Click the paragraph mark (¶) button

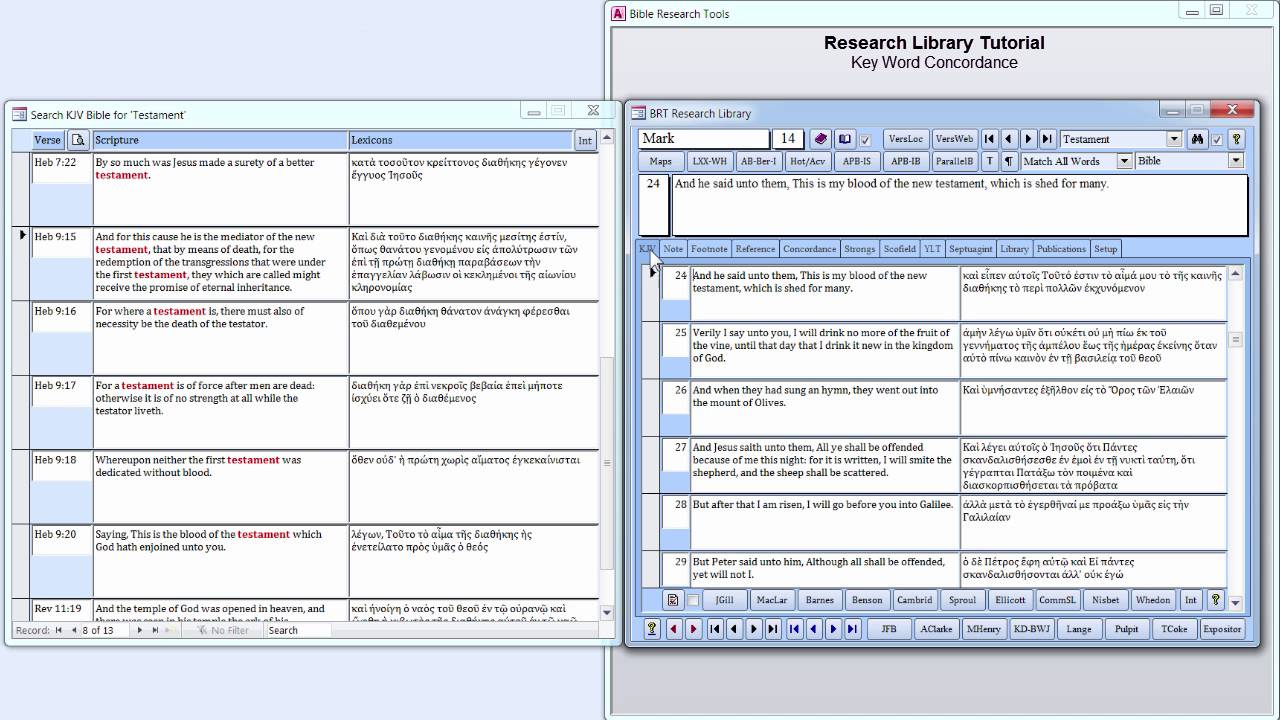pyautogui.click(x=1009, y=161)
